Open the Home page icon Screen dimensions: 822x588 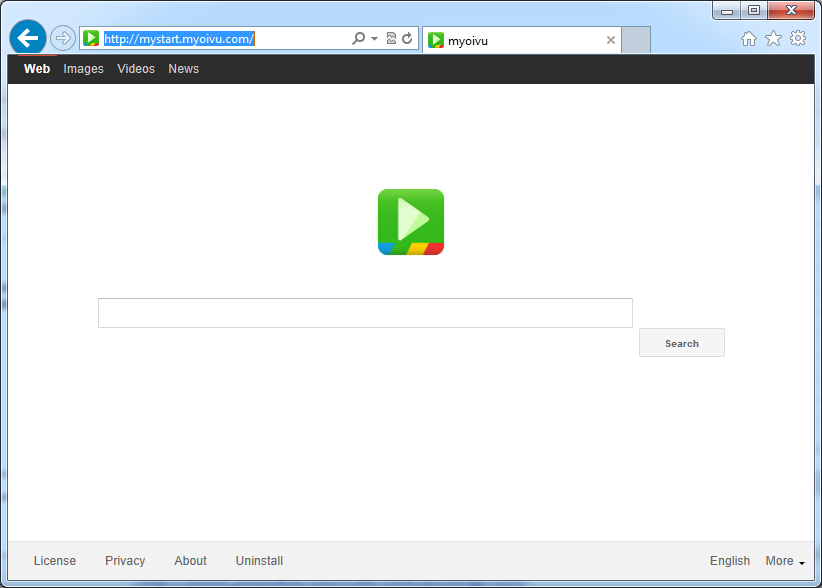tap(749, 39)
